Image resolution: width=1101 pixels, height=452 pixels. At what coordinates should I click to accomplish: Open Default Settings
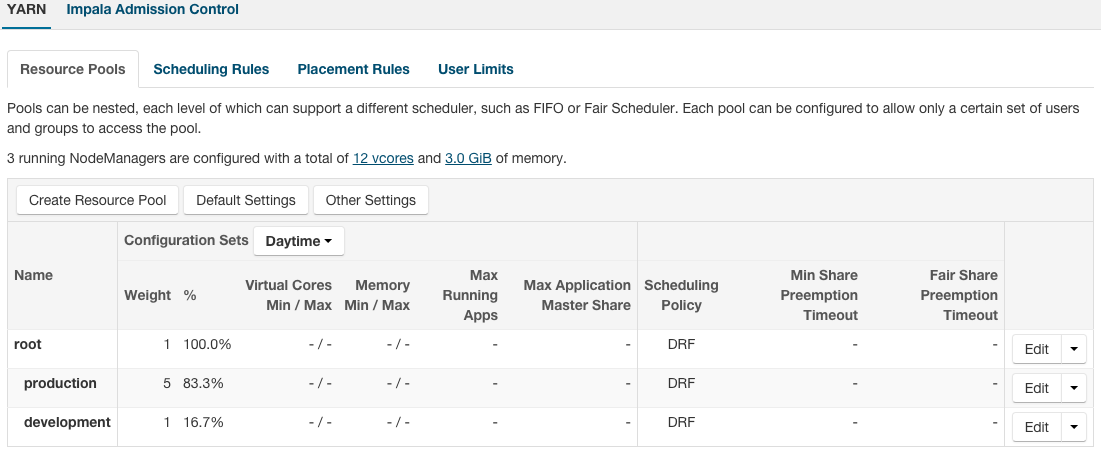(x=246, y=200)
